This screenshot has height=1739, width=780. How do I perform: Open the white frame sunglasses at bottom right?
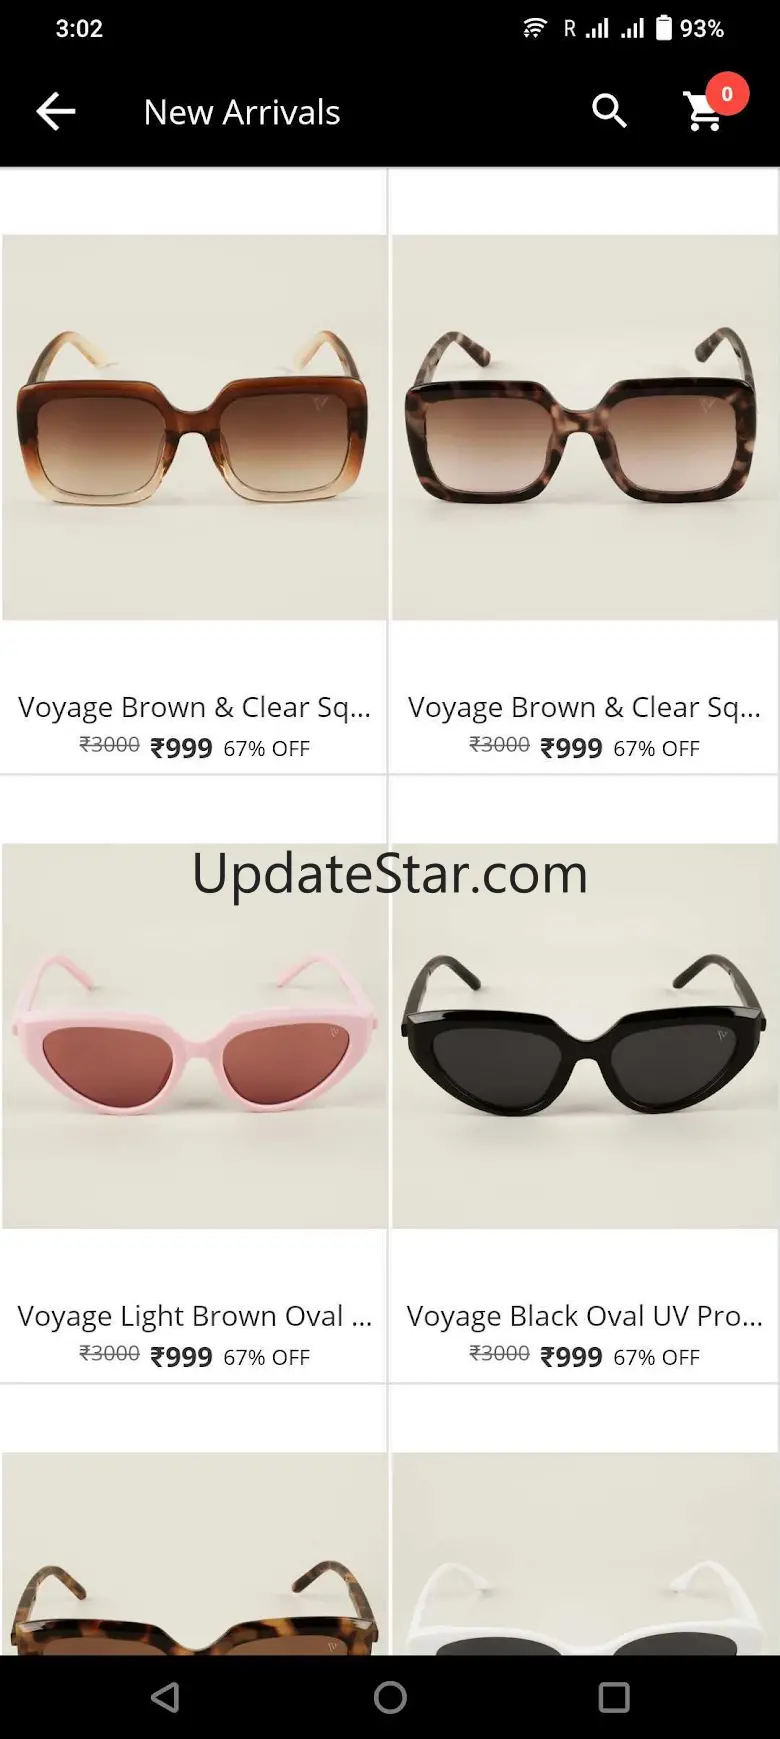[x=585, y=1553]
